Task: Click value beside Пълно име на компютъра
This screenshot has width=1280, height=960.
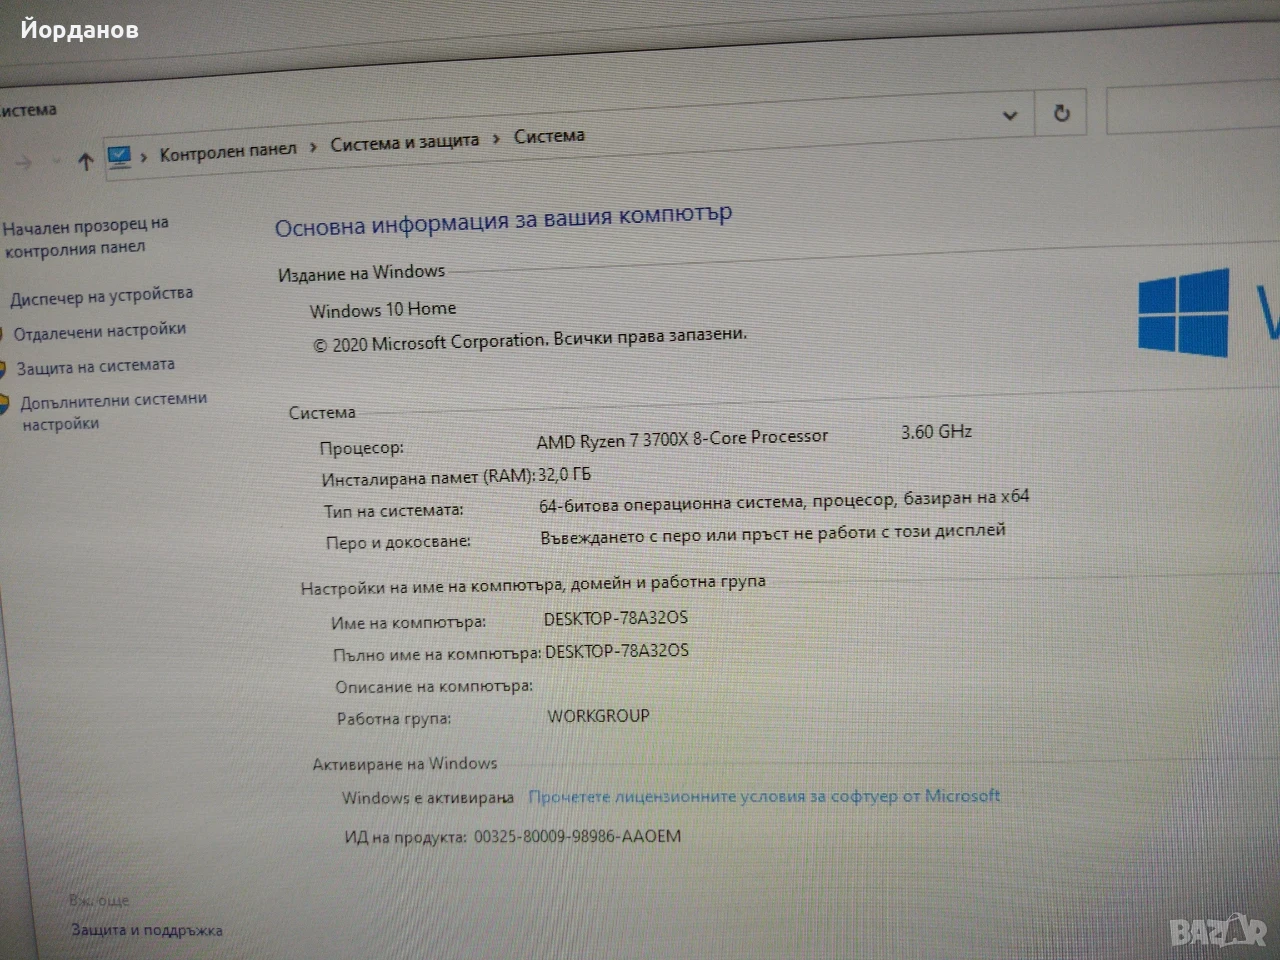Action: click(617, 651)
